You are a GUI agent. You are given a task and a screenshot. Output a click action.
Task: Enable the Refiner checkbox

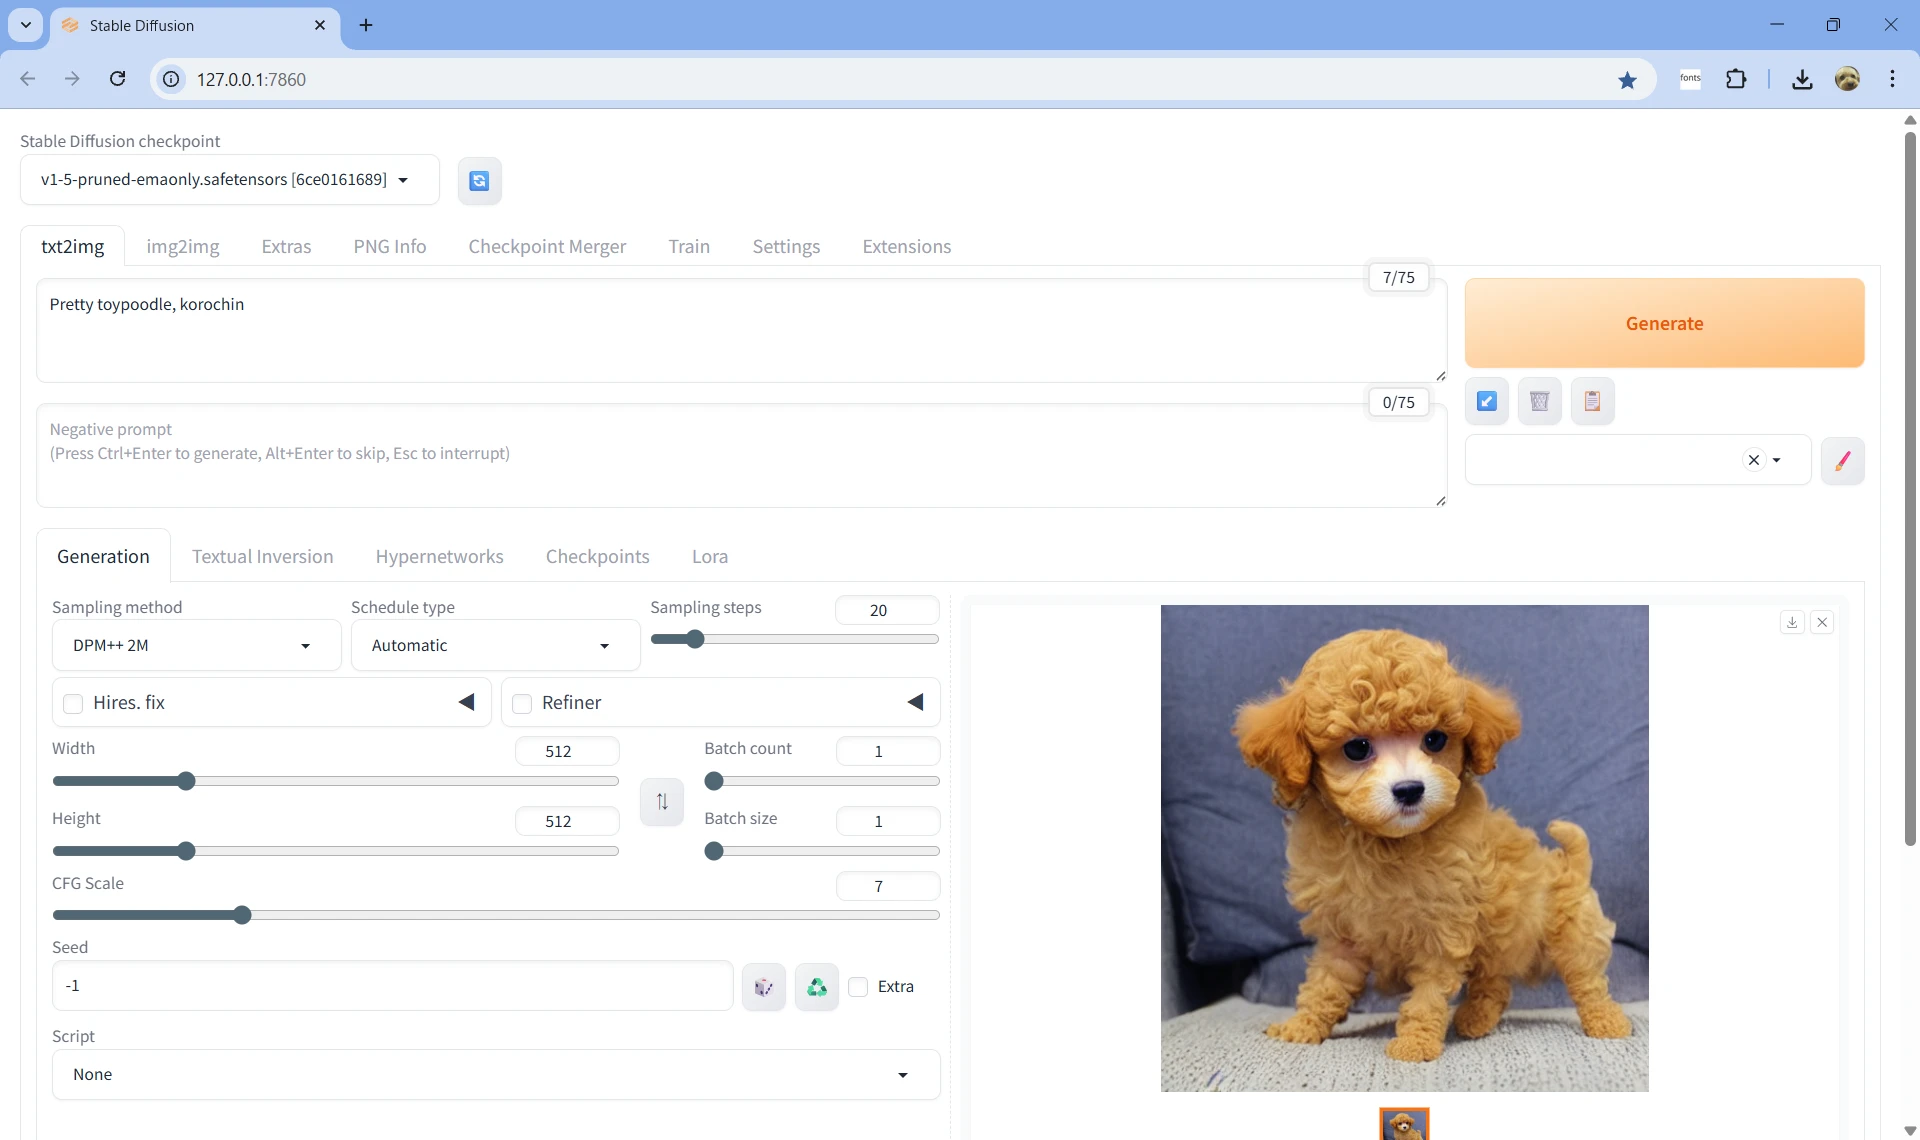pyautogui.click(x=522, y=703)
